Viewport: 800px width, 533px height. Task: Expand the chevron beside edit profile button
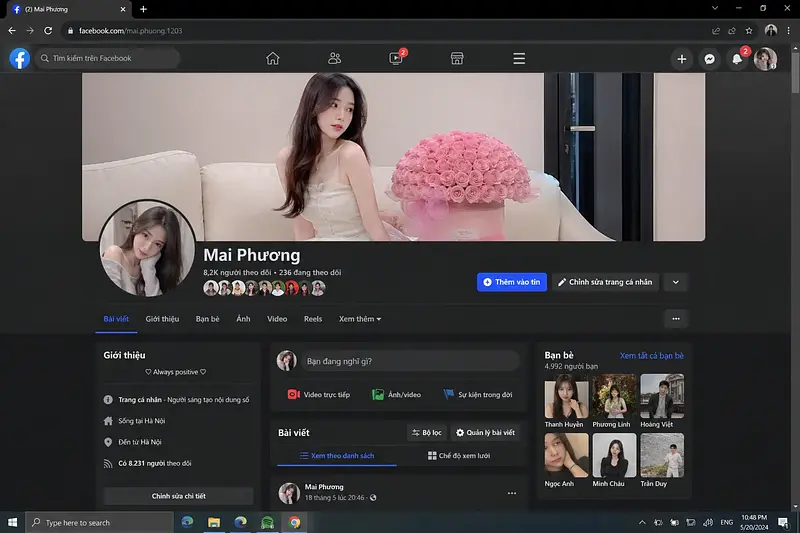pyautogui.click(x=676, y=282)
